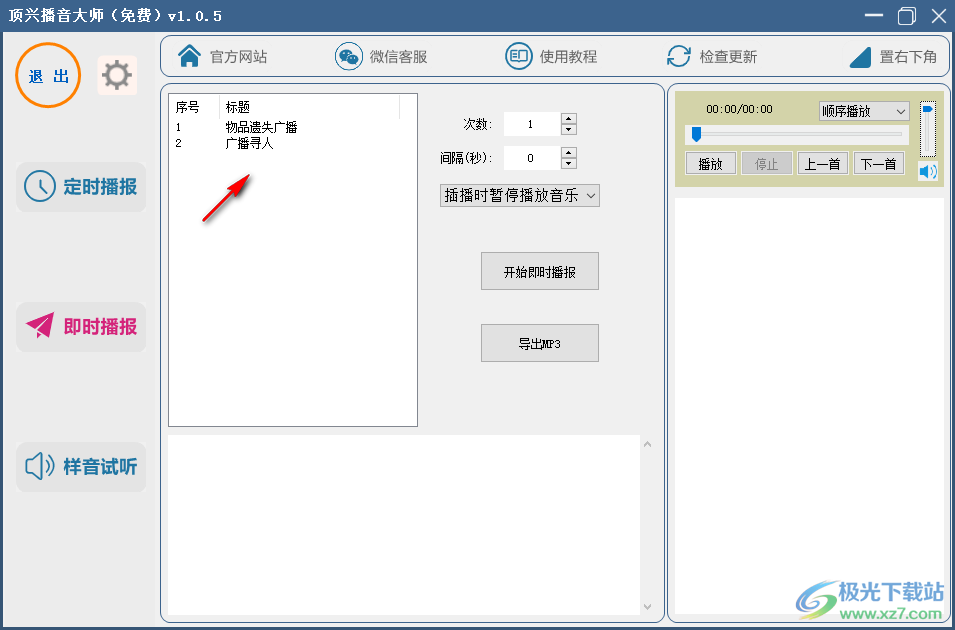The image size is (955, 630).
Task: Open 样音试听 sample audition
Action: 80,467
